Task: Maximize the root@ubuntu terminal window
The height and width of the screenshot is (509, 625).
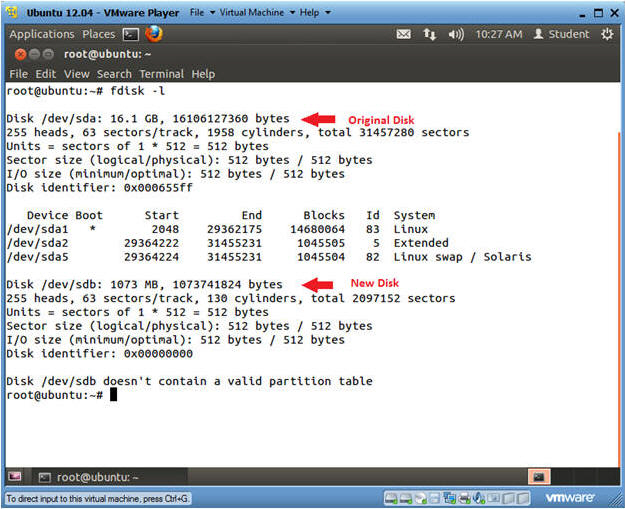Action: click(x=48, y=54)
